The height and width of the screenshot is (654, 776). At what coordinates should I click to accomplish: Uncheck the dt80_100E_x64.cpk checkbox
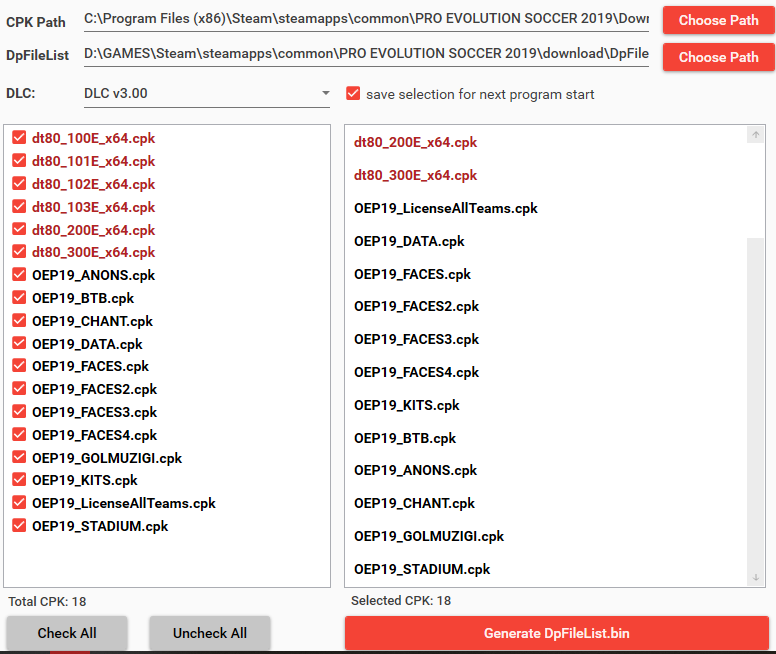coord(19,138)
